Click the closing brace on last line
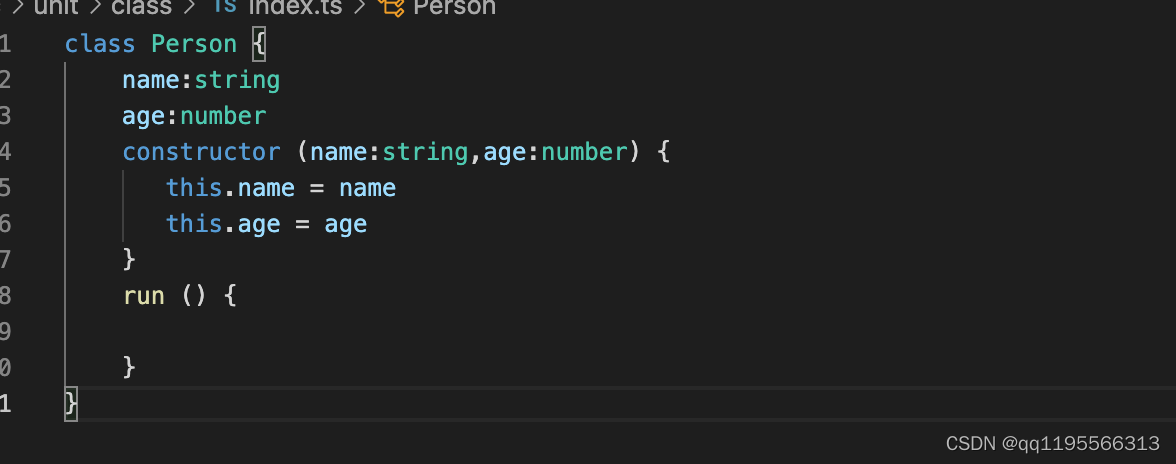Image resolution: width=1176 pixels, height=464 pixels. [x=70, y=403]
